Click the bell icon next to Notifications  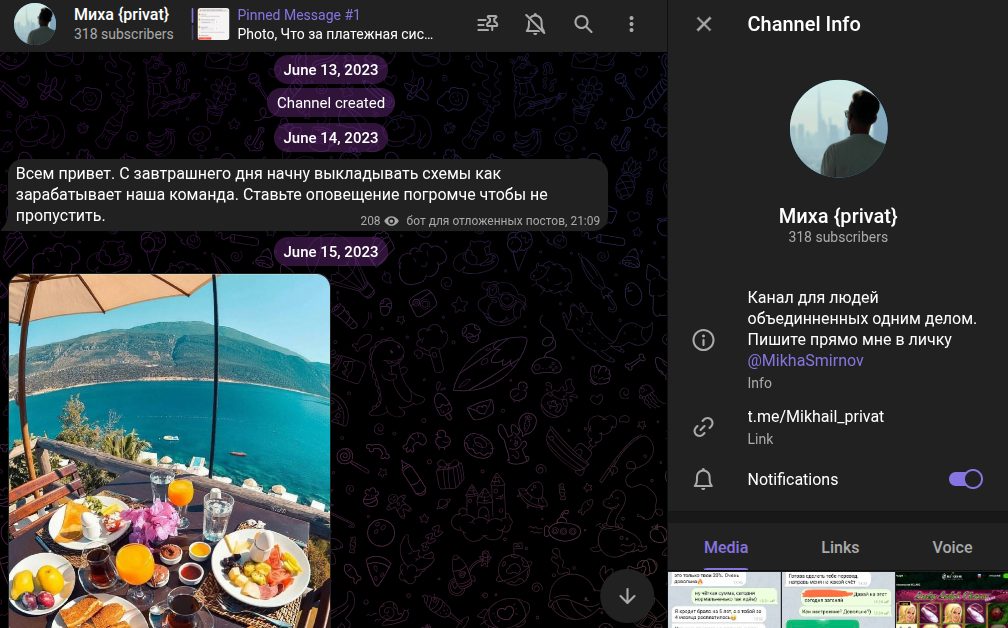[703, 479]
